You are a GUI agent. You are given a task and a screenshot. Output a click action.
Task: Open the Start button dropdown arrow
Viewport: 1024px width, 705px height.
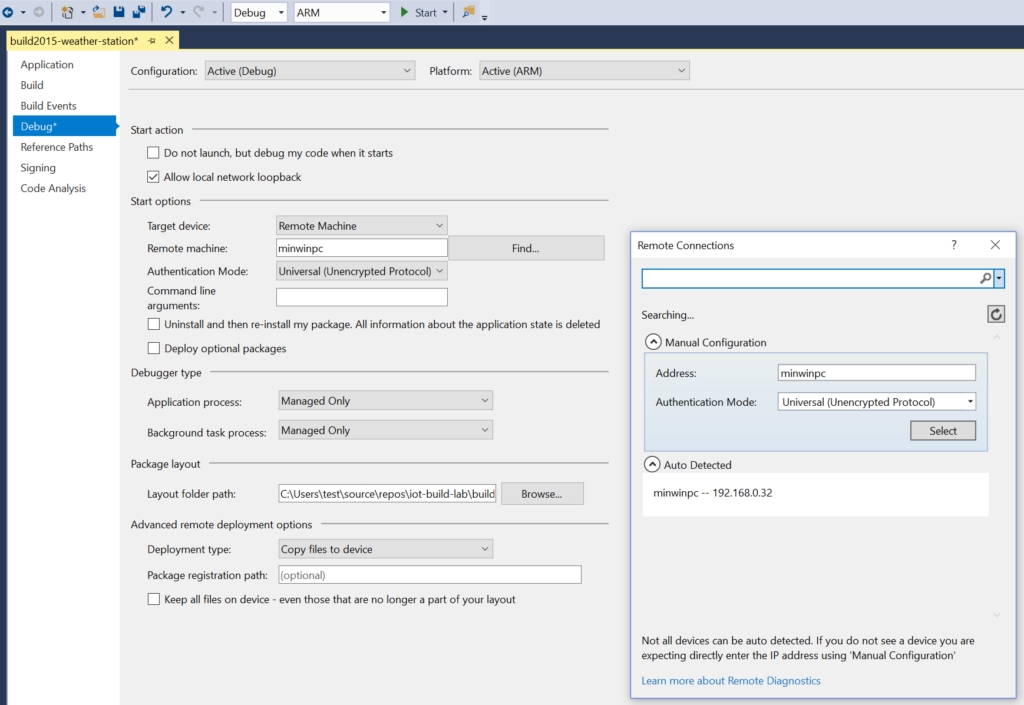445,12
